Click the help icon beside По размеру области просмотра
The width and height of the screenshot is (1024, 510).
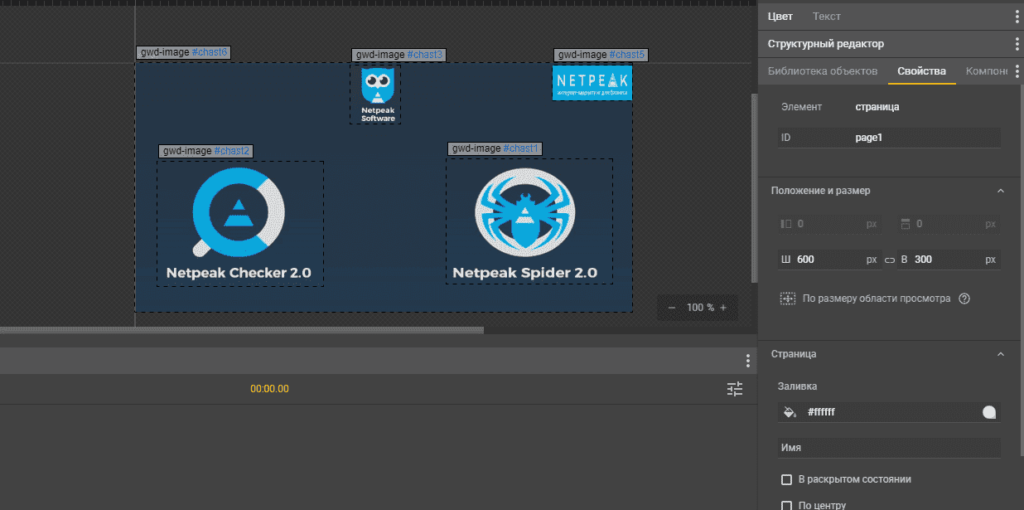tap(964, 298)
